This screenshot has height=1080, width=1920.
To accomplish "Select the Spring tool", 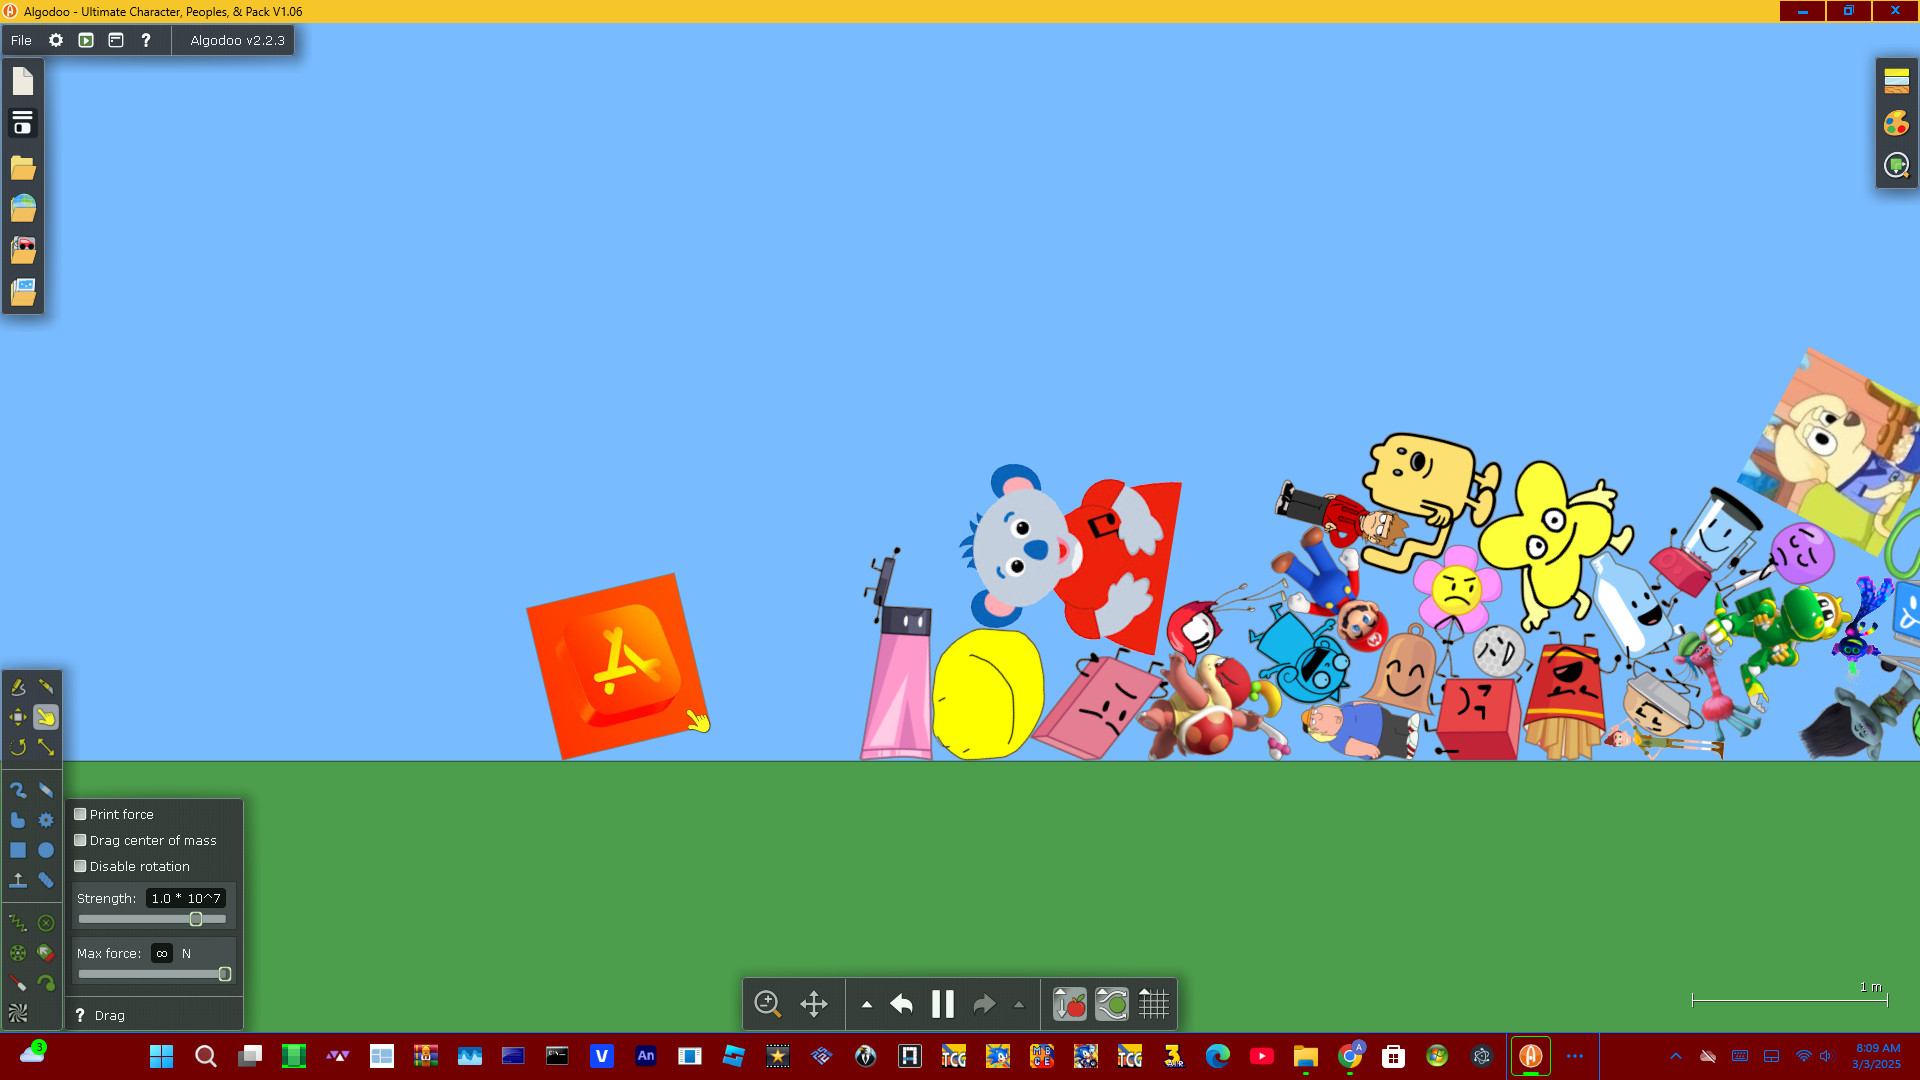I will point(18,923).
